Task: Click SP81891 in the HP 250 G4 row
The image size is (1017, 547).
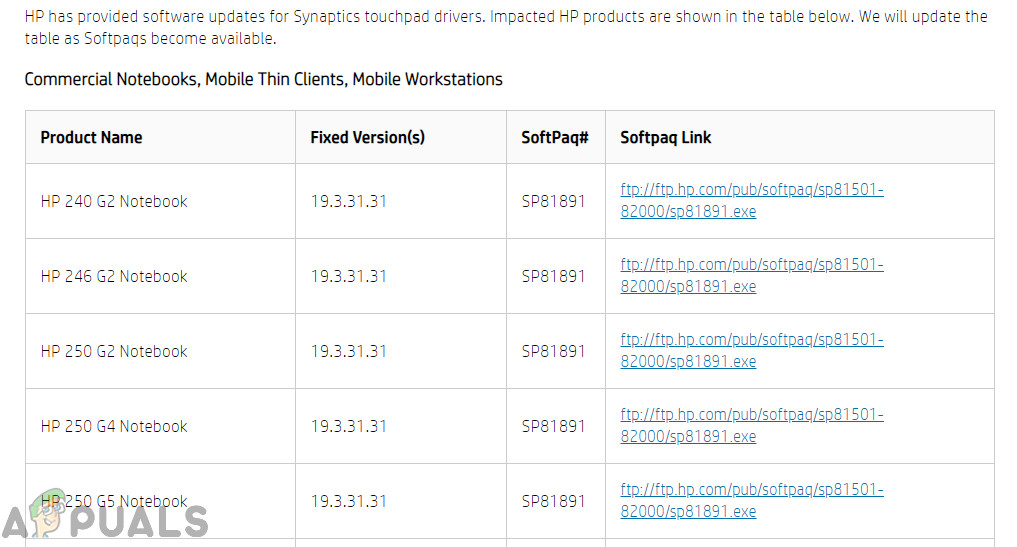Action: 553,426
